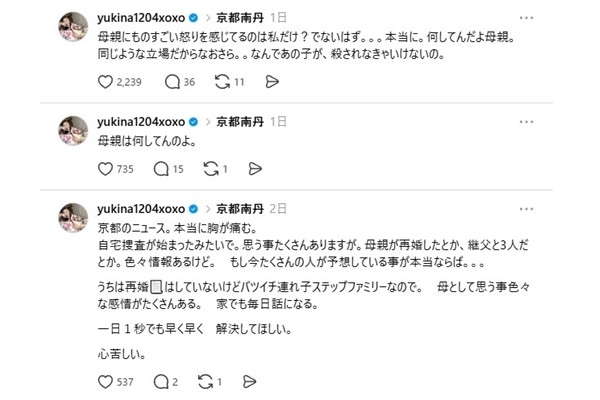Open replies on the first post (36)
This screenshot has width=600, height=400.
[171, 82]
